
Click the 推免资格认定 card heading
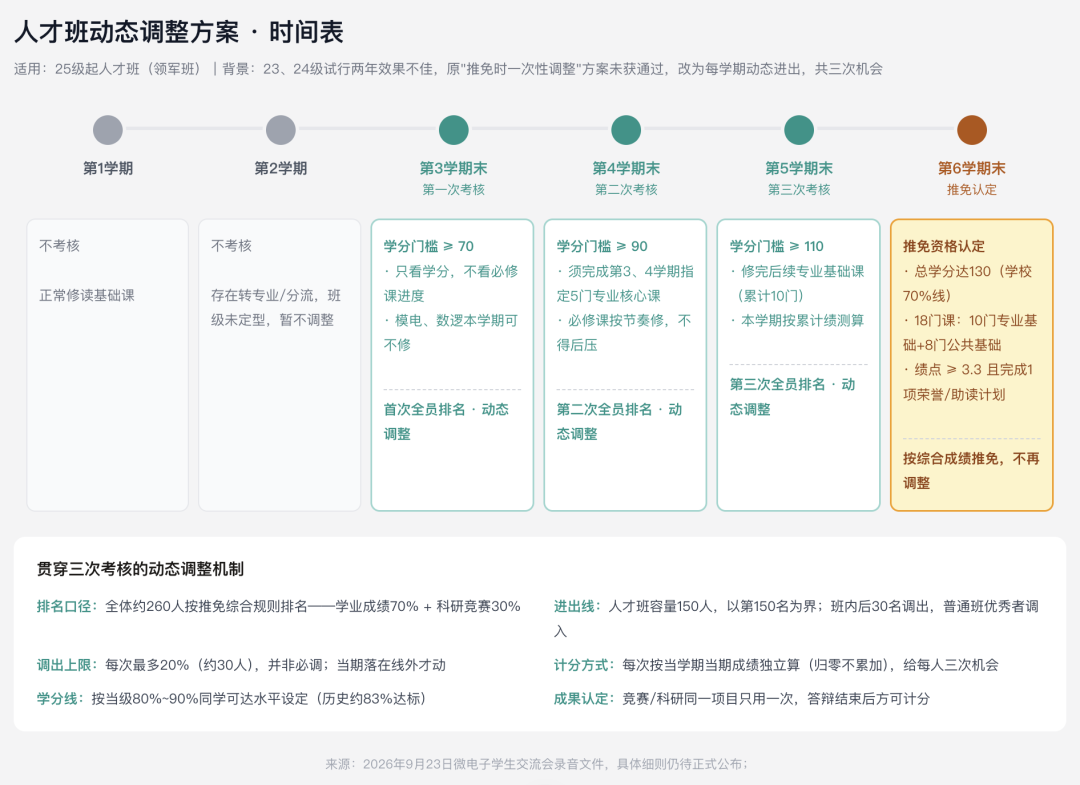coord(944,246)
